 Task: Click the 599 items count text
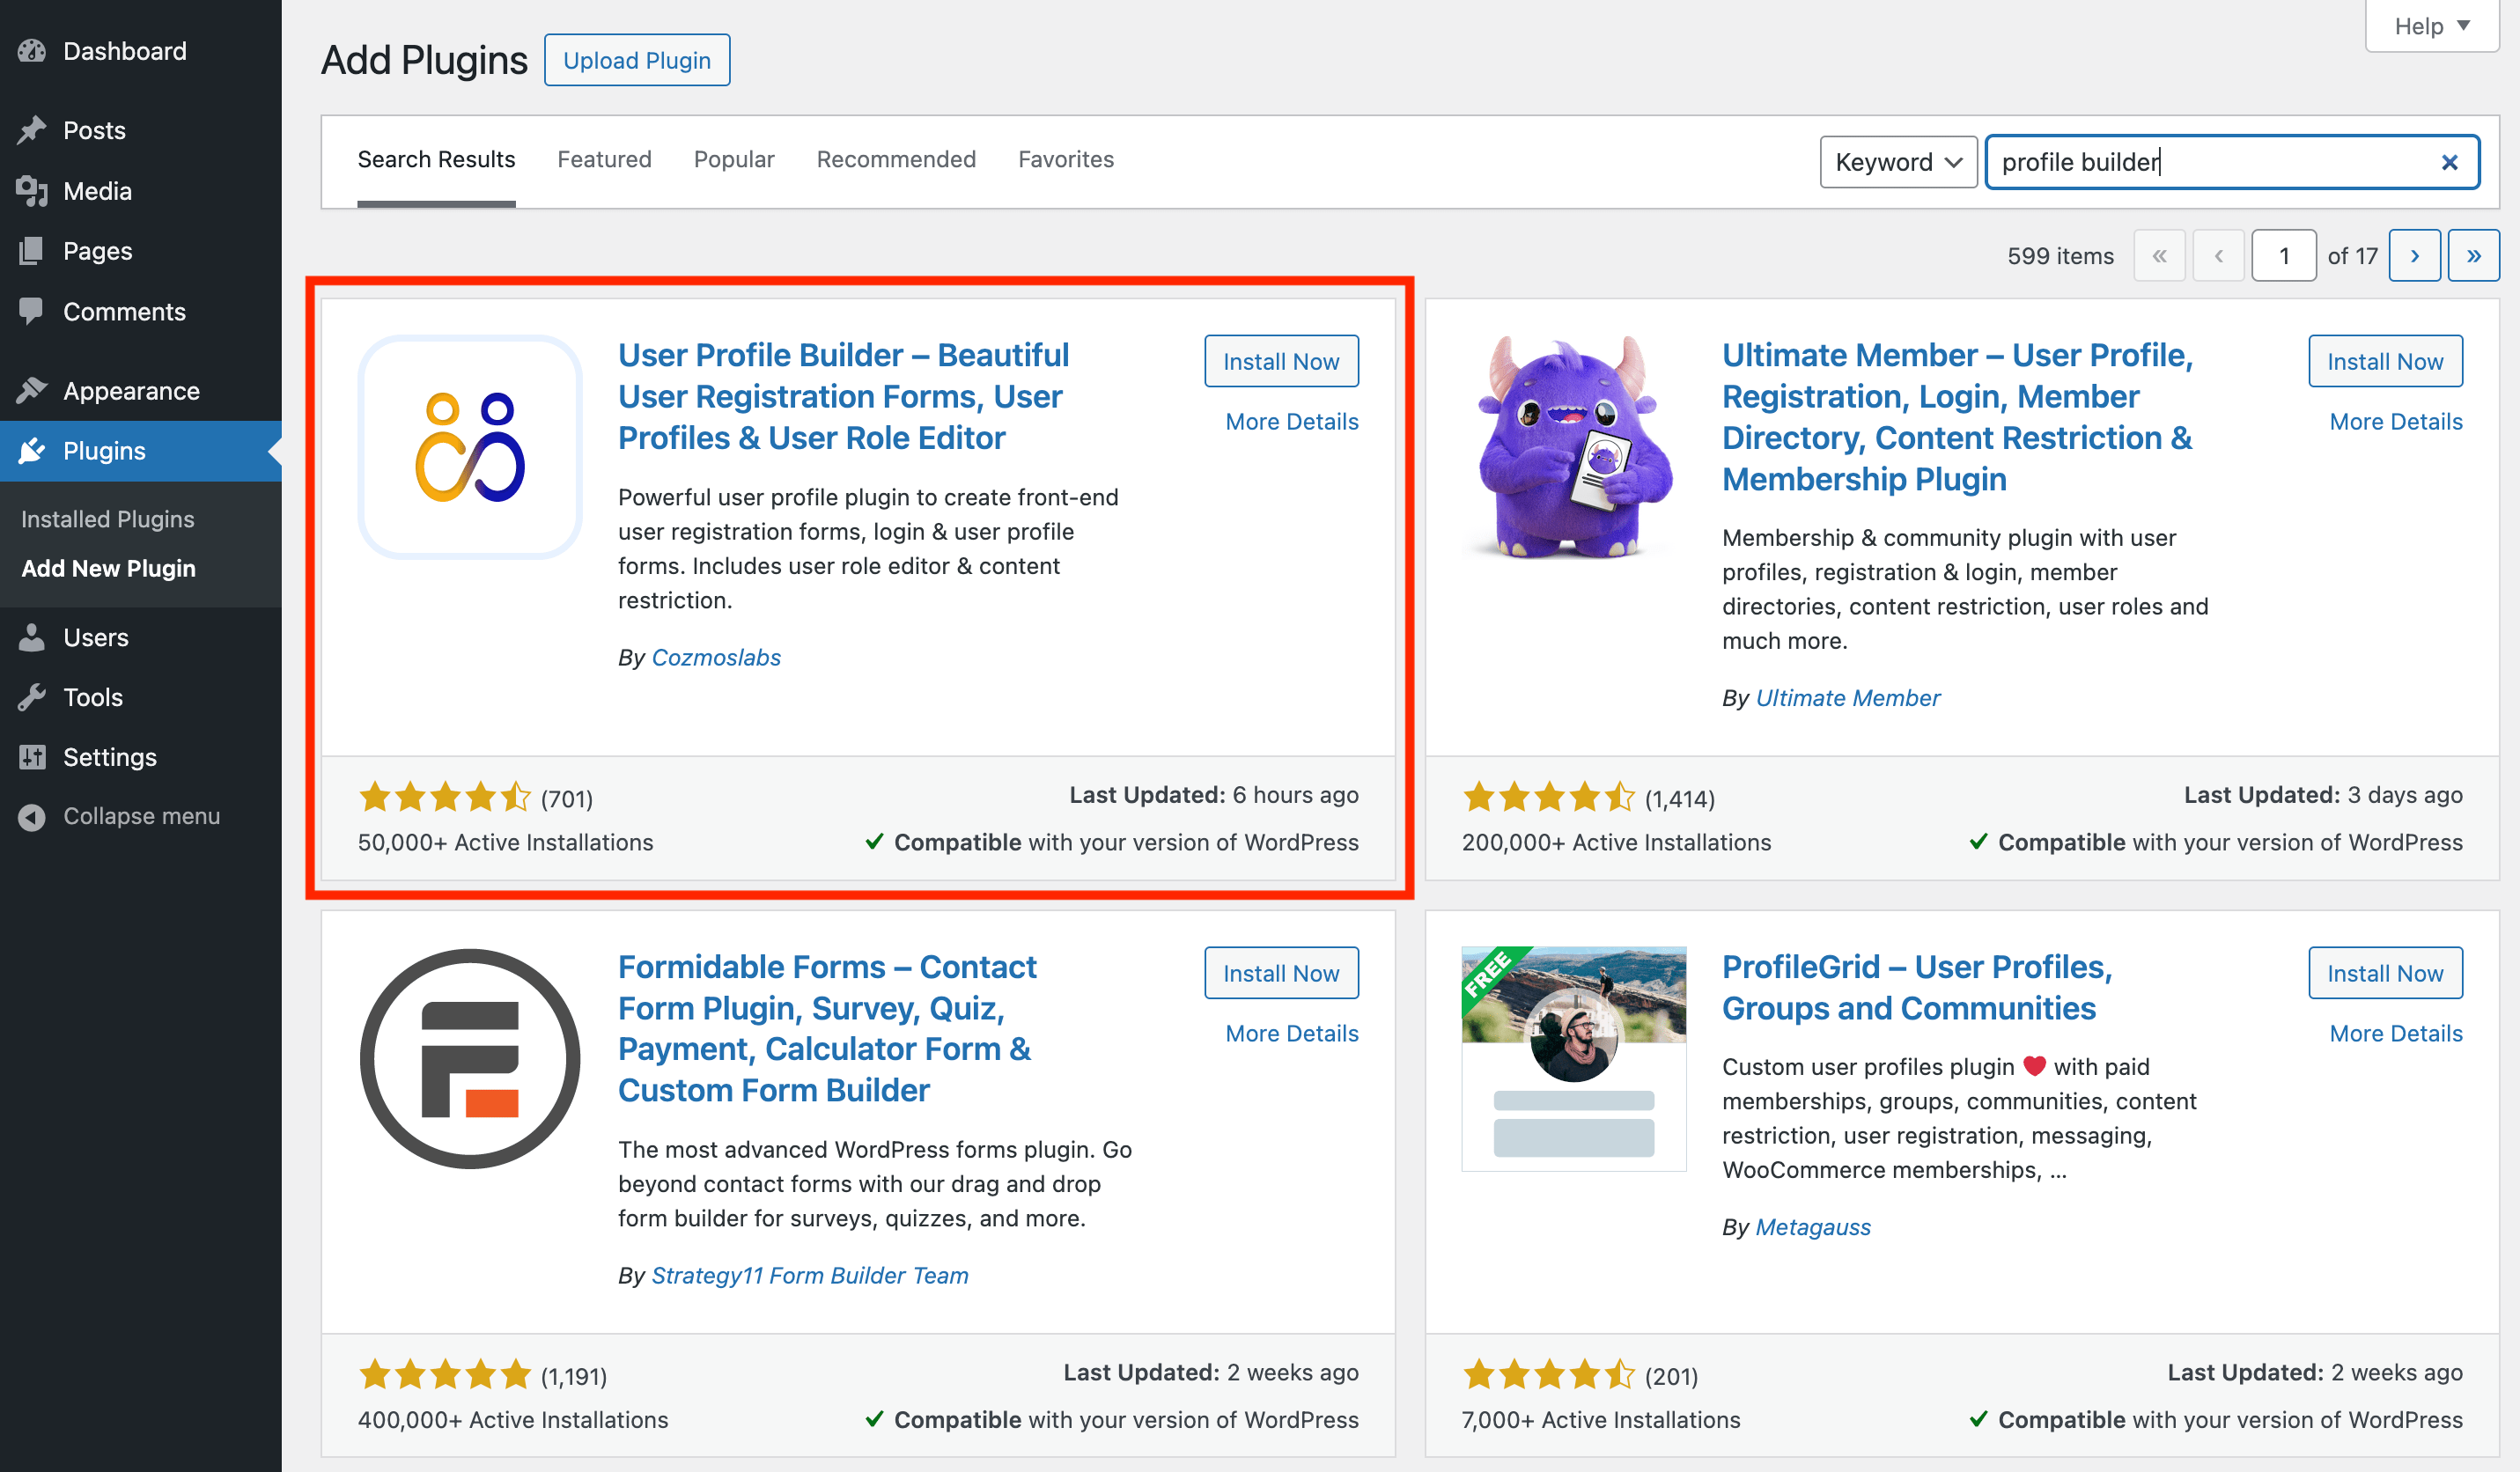tap(2060, 256)
